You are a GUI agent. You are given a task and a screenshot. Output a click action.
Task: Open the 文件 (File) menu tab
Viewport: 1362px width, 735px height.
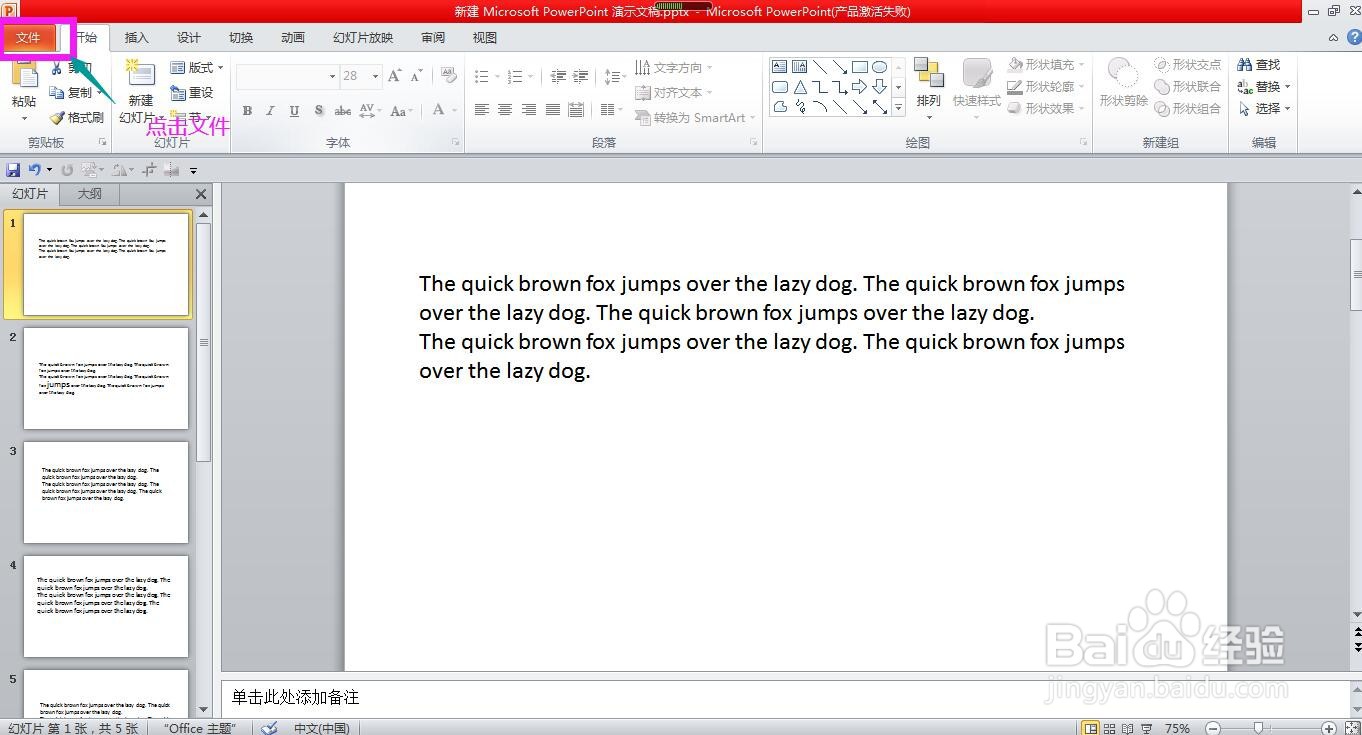click(28, 38)
